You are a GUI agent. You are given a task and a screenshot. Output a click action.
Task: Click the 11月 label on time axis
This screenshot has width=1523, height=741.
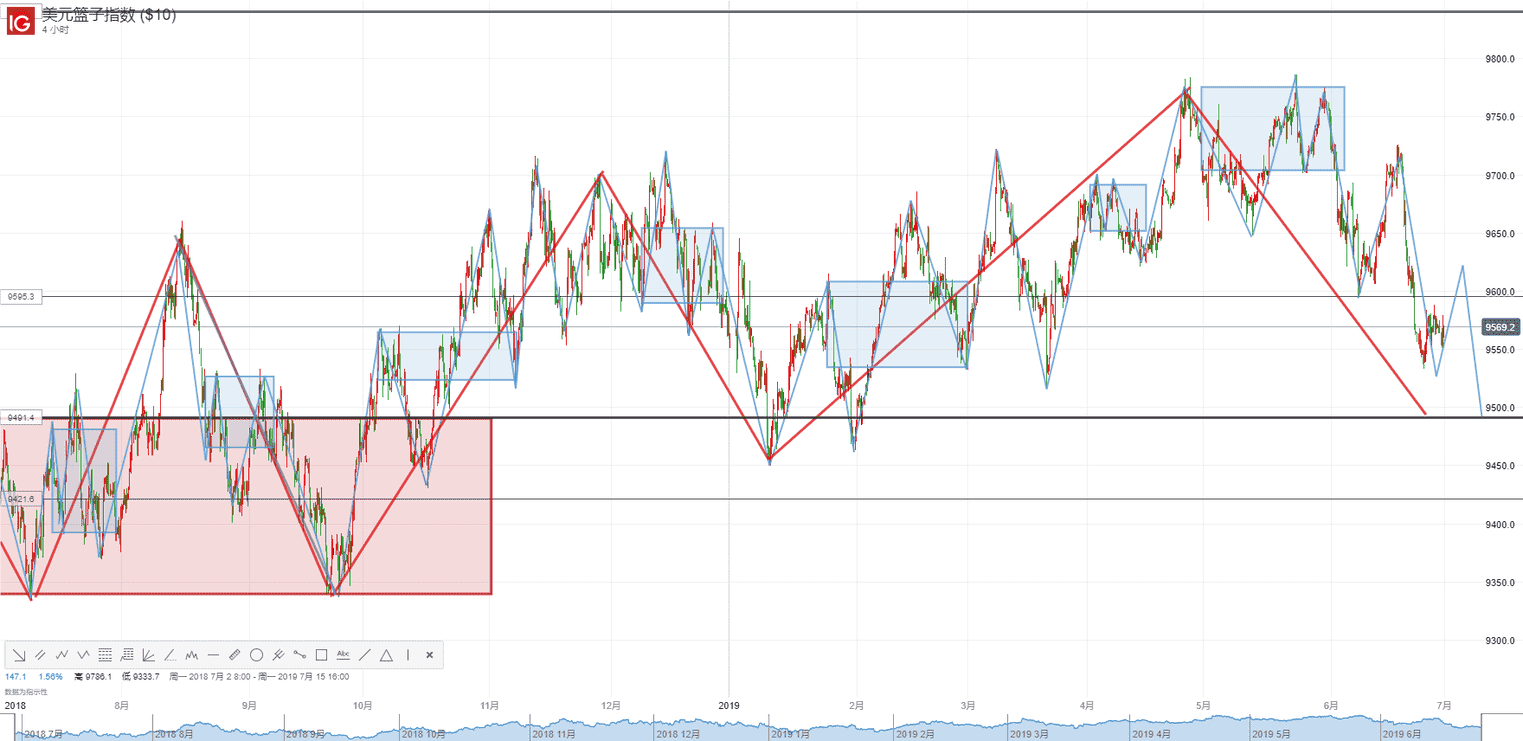click(x=490, y=705)
